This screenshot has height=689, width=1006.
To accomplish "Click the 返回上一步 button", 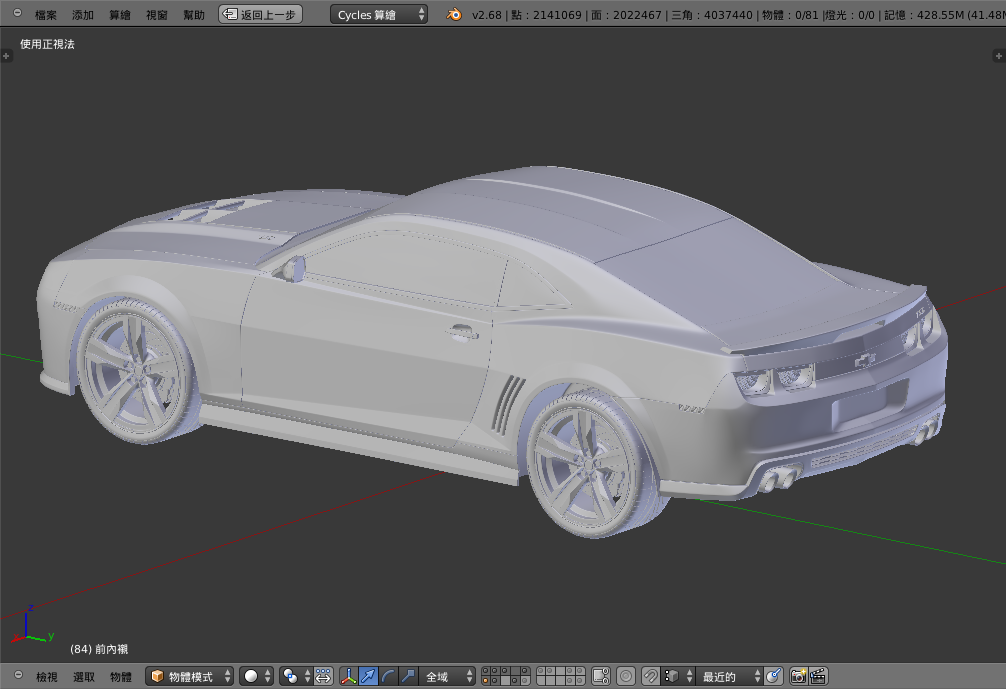I will tap(260, 15).
